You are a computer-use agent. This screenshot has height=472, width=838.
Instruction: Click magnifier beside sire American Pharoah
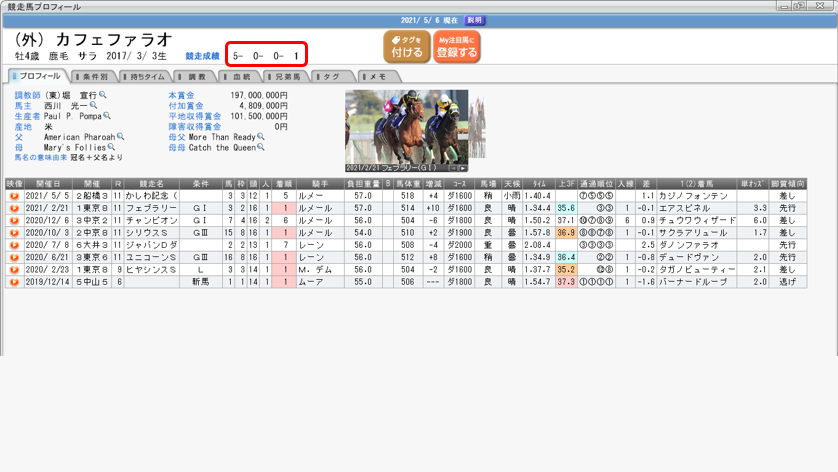click(121, 137)
